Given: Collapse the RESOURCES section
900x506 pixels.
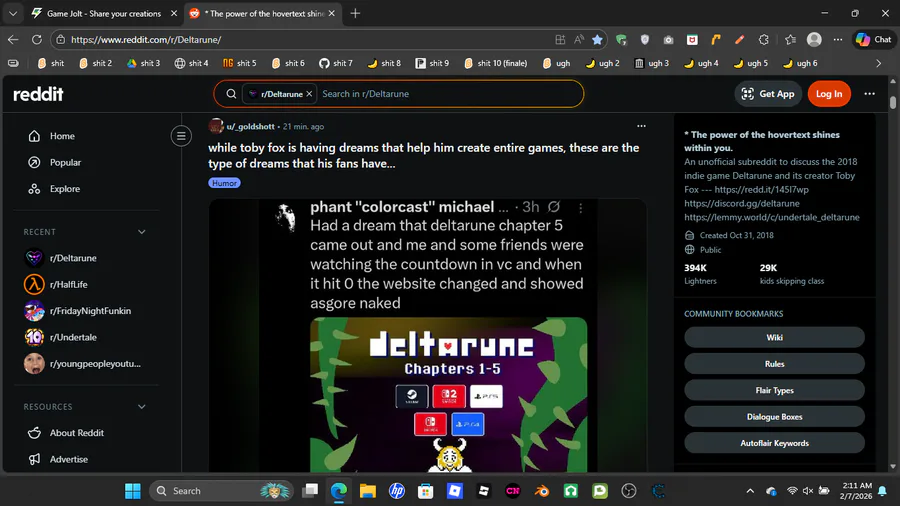Looking at the screenshot, I should (141, 407).
